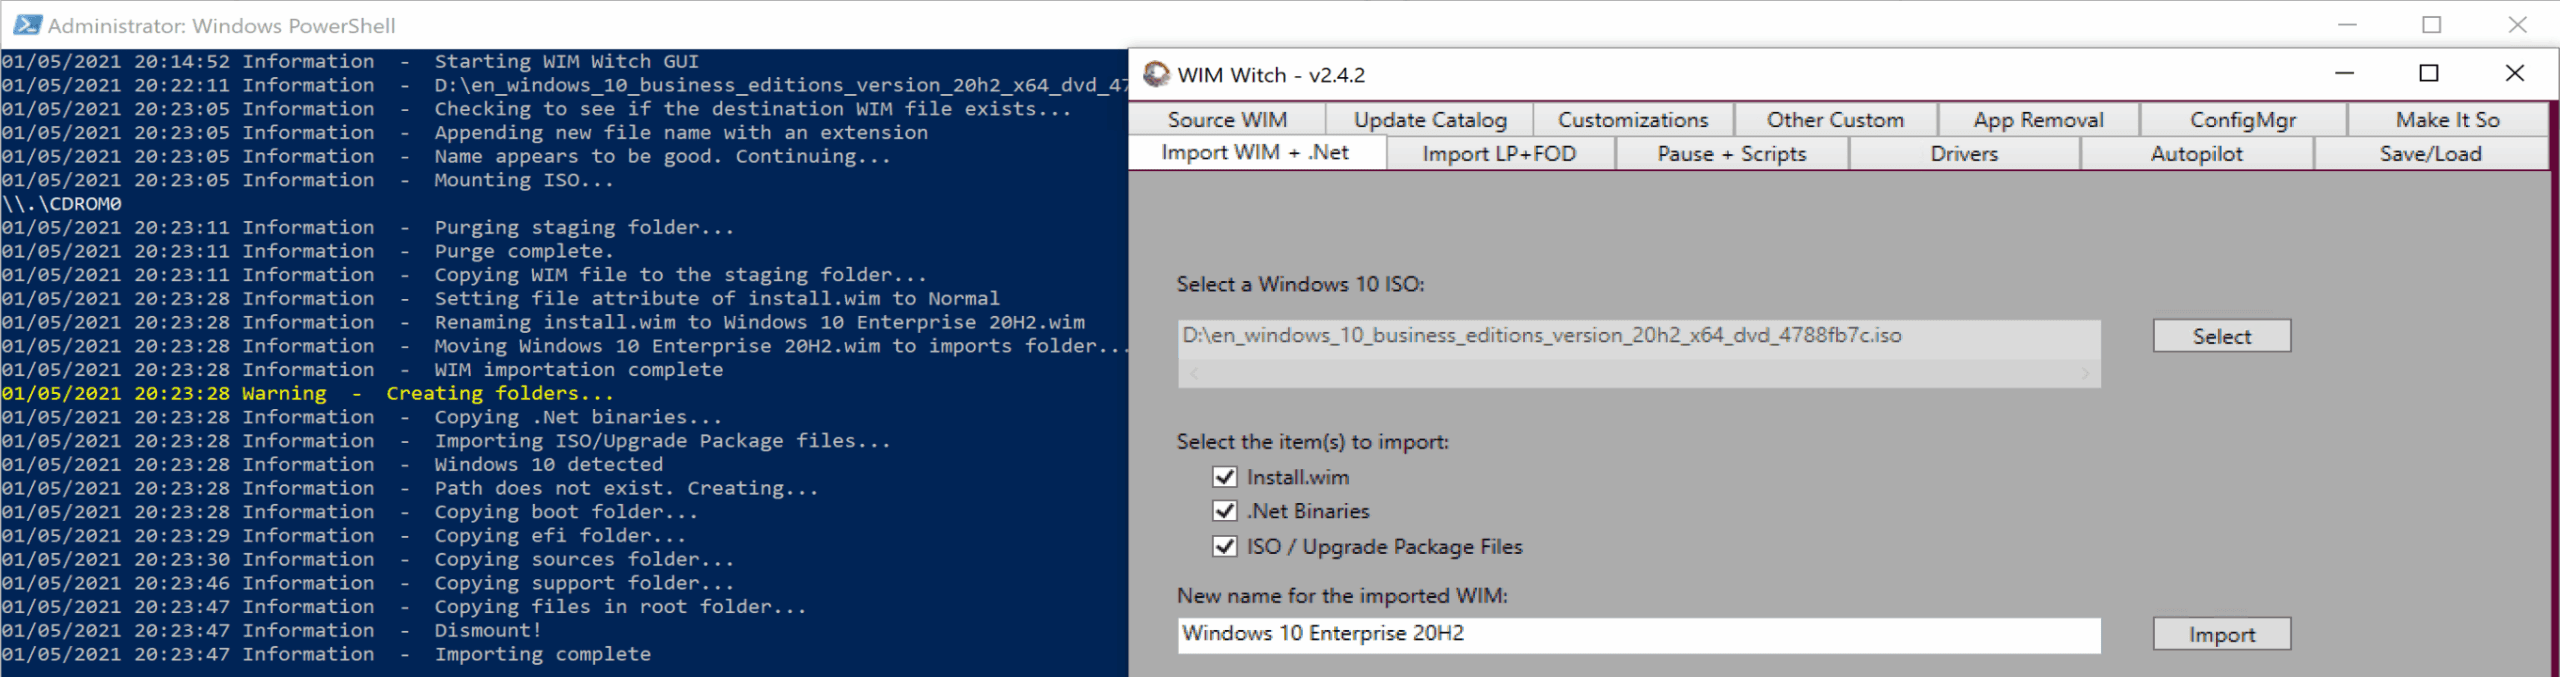Screen dimensions: 2560x677
Task: Open the Import LP+FOD tab
Action: tap(1499, 154)
